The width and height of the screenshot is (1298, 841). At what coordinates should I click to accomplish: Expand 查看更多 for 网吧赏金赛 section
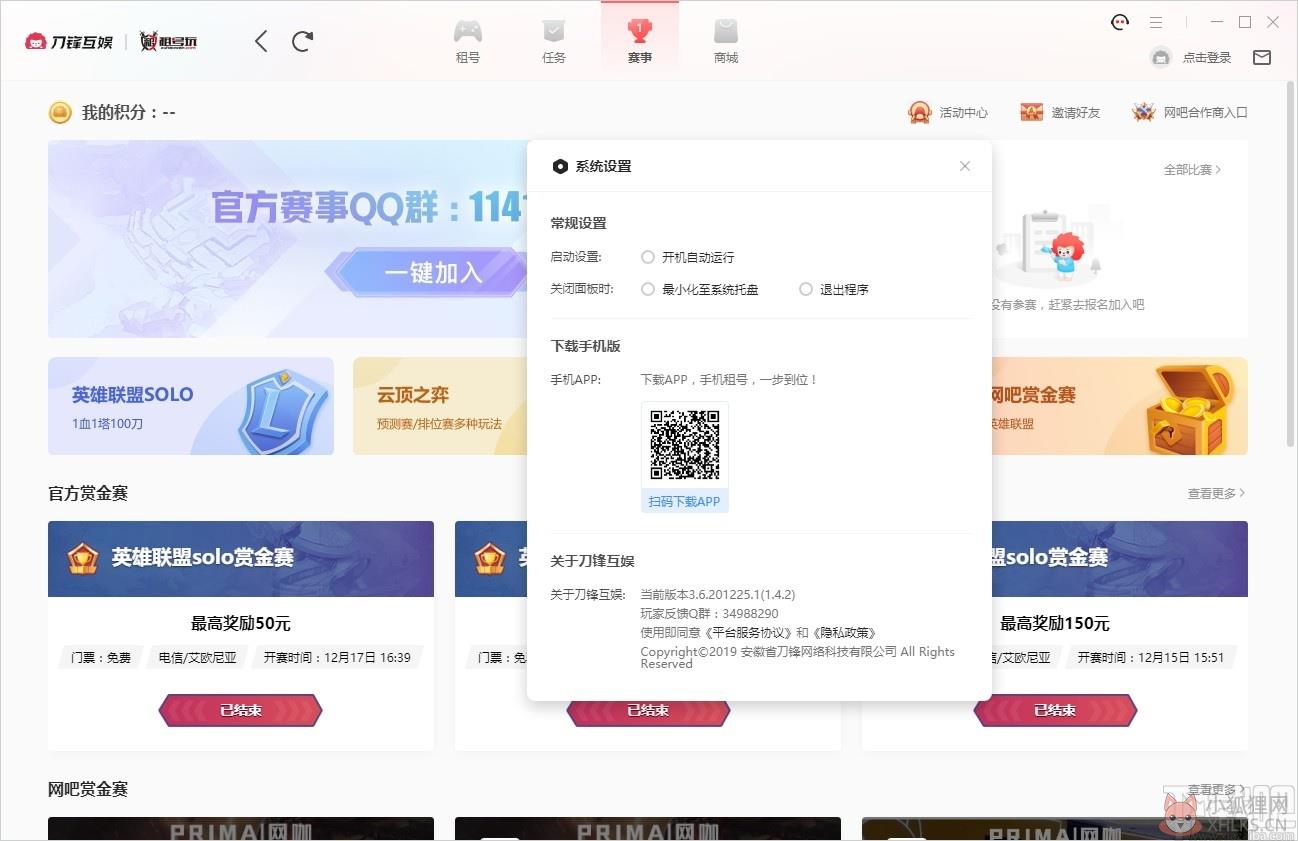[x=1216, y=790]
